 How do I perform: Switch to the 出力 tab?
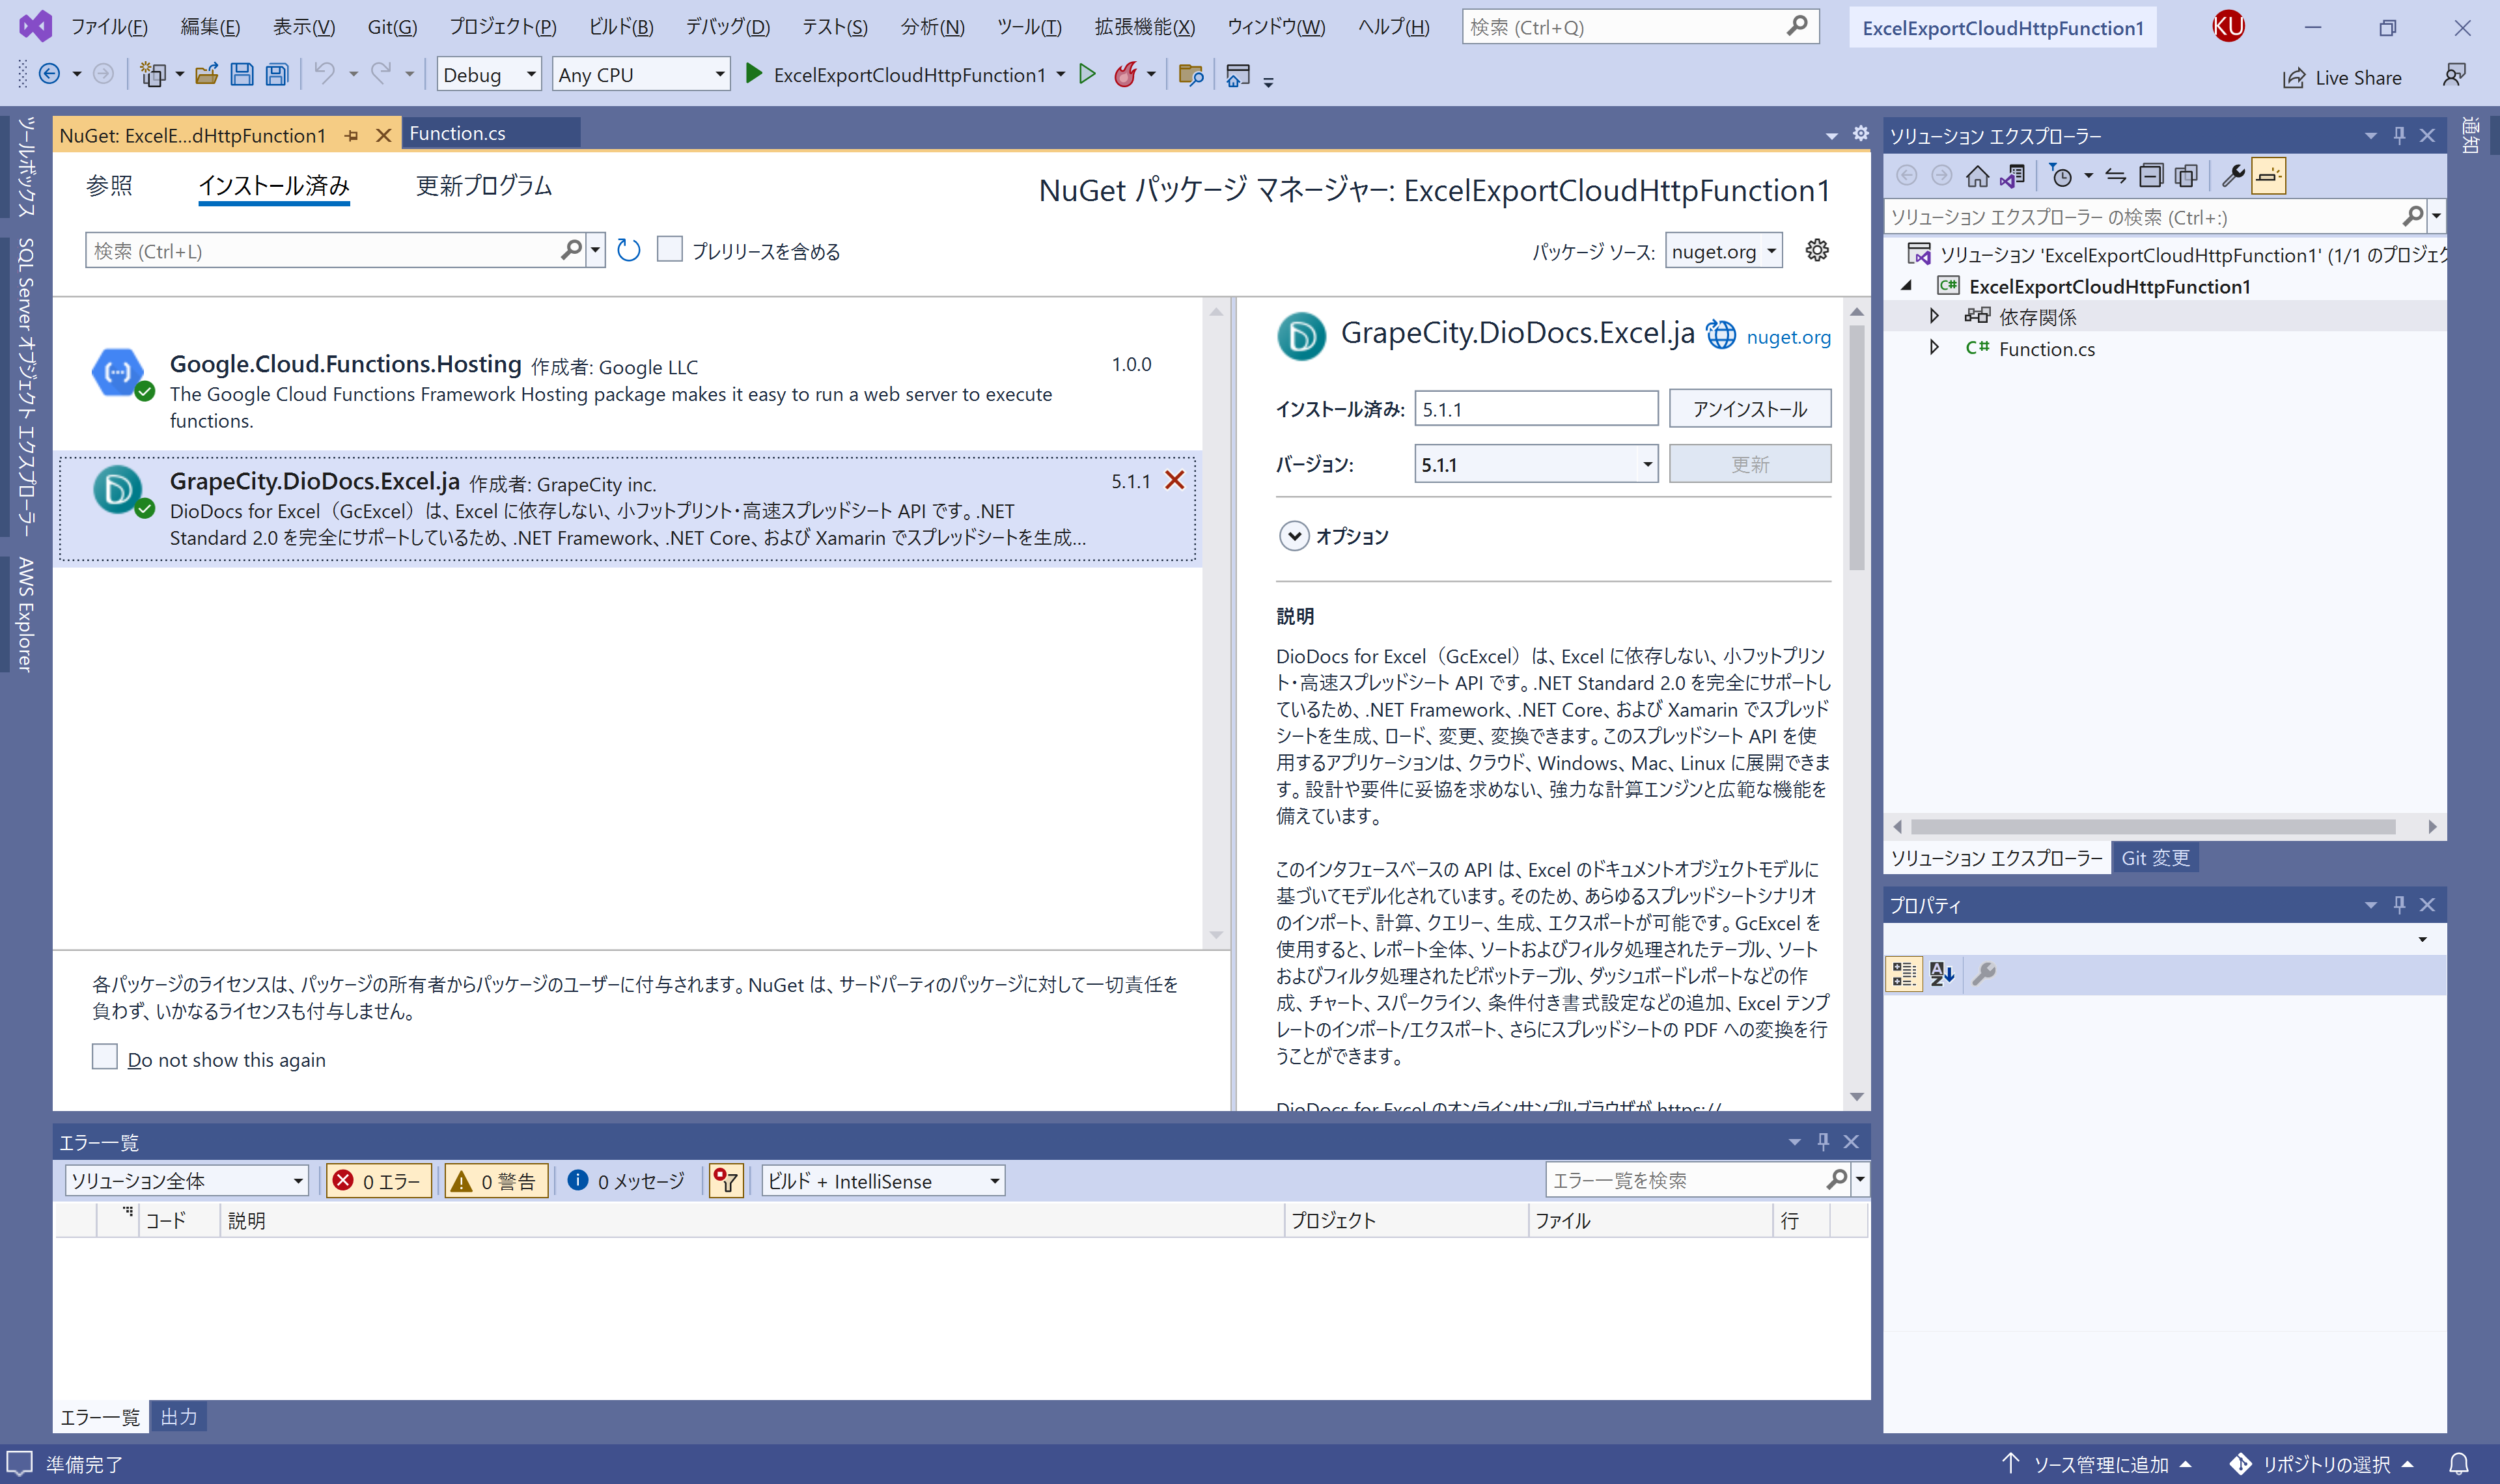pos(179,1416)
